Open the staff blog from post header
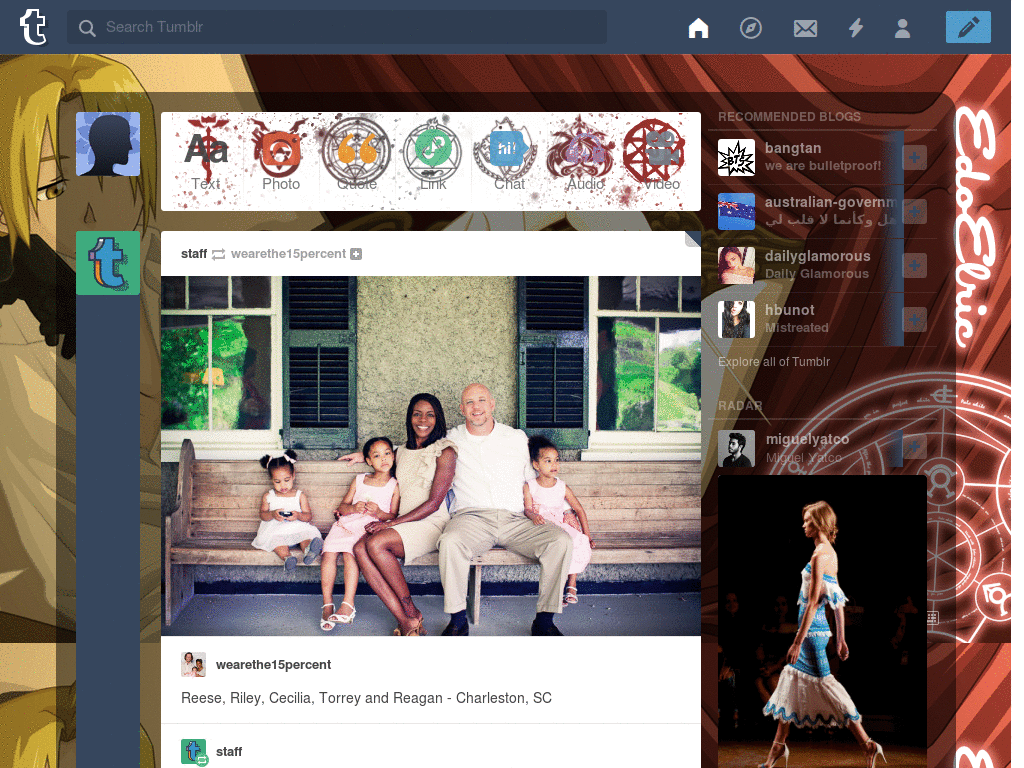Viewport: 1024px width, 768px height. pyautogui.click(x=194, y=253)
